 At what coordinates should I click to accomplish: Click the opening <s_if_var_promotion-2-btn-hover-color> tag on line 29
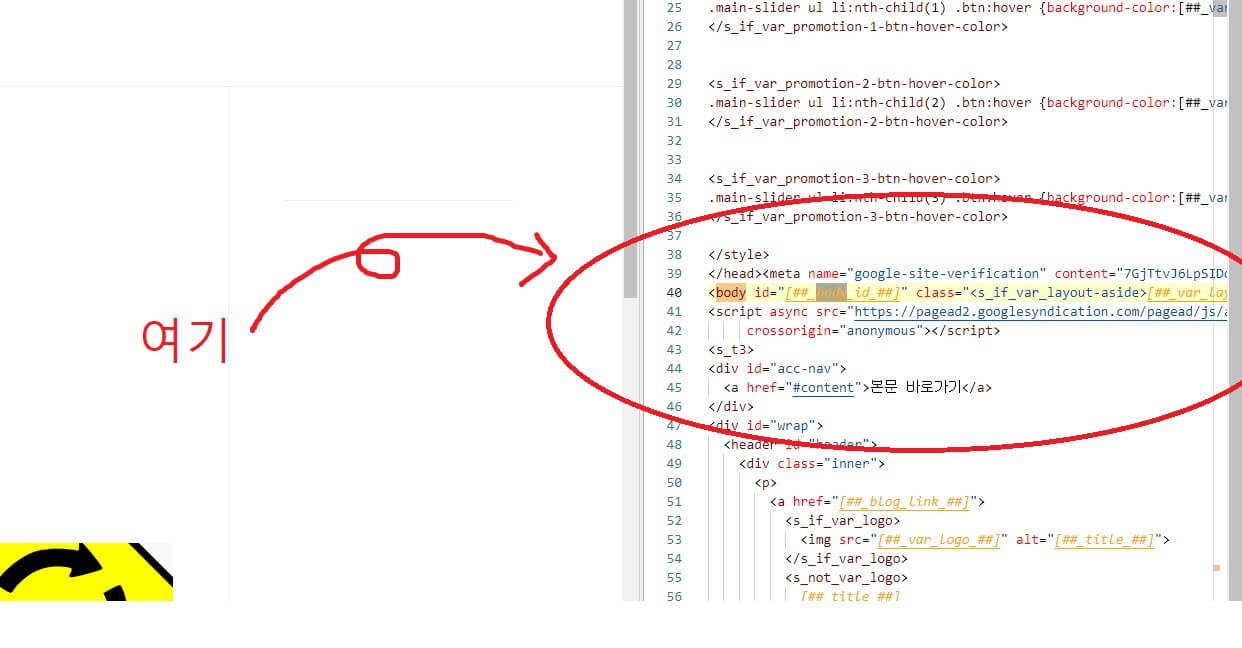coord(854,84)
